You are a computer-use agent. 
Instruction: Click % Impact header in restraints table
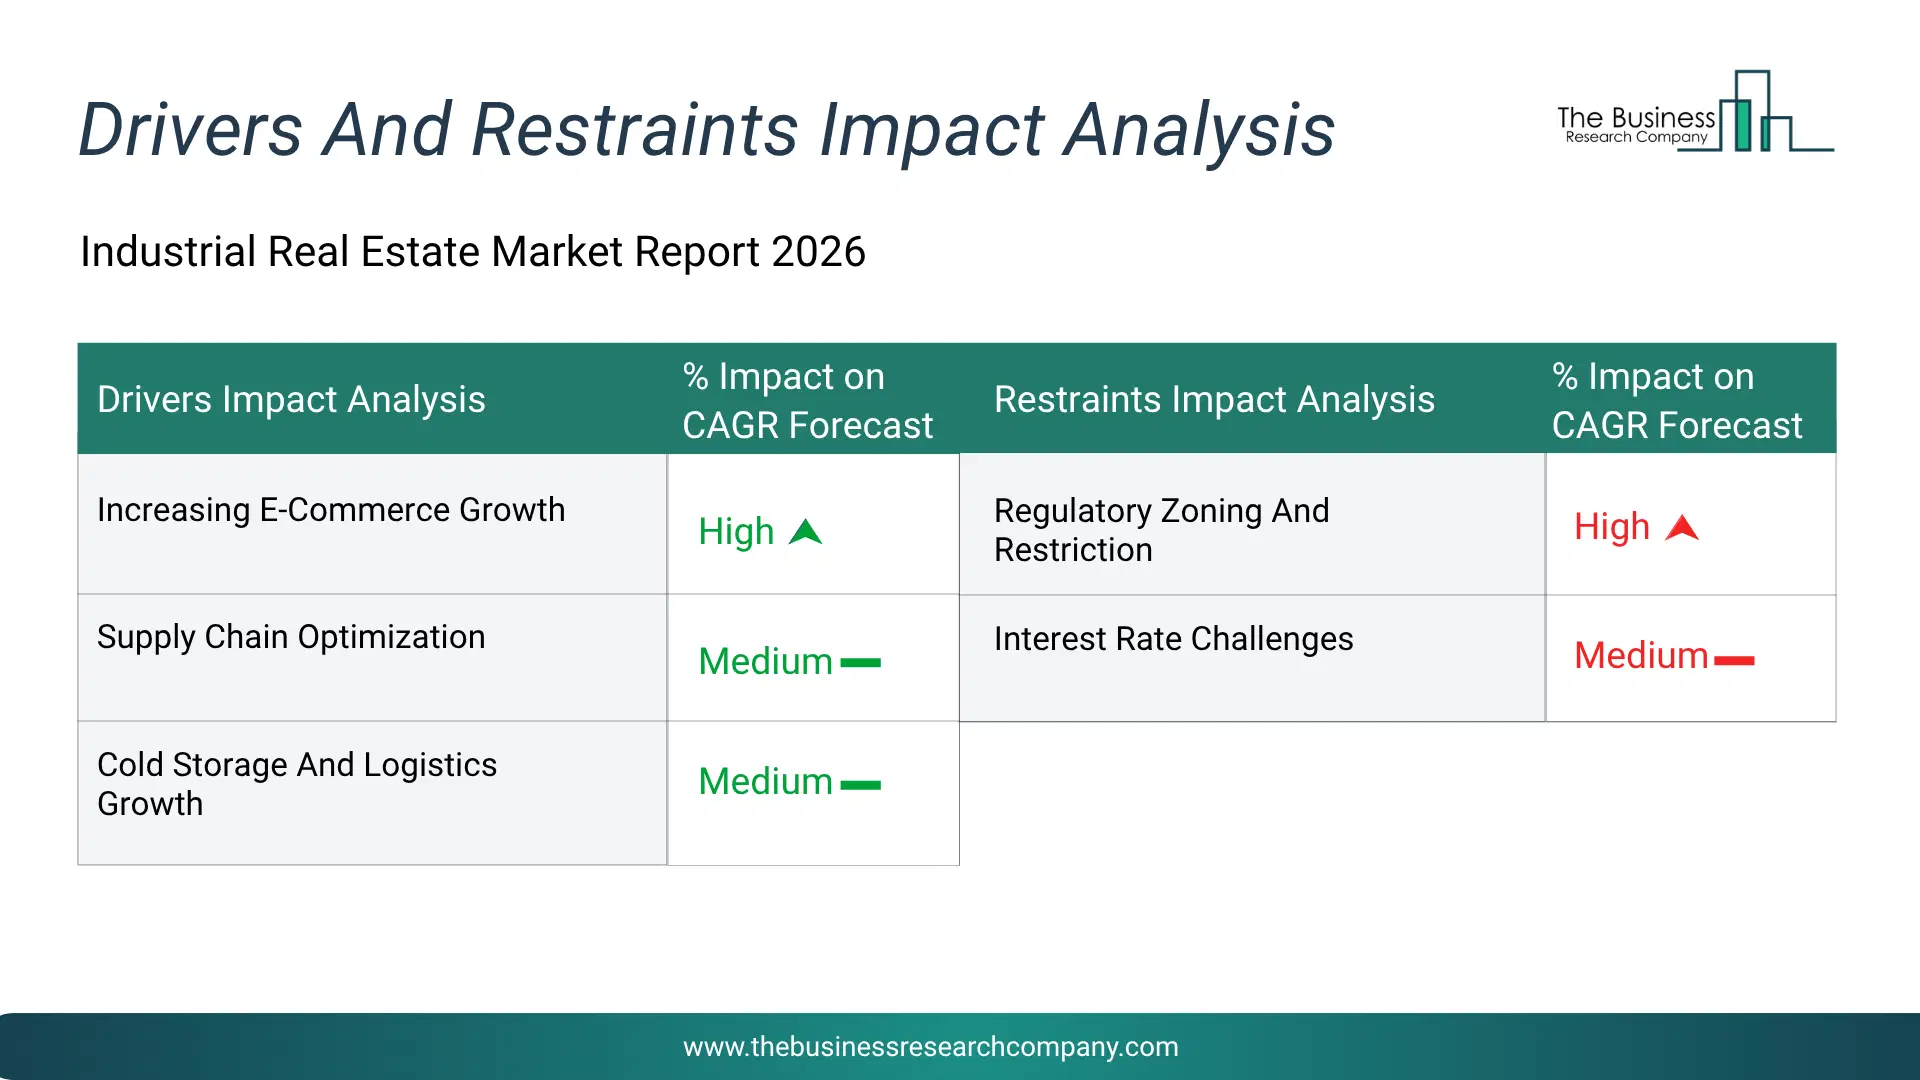click(1677, 401)
